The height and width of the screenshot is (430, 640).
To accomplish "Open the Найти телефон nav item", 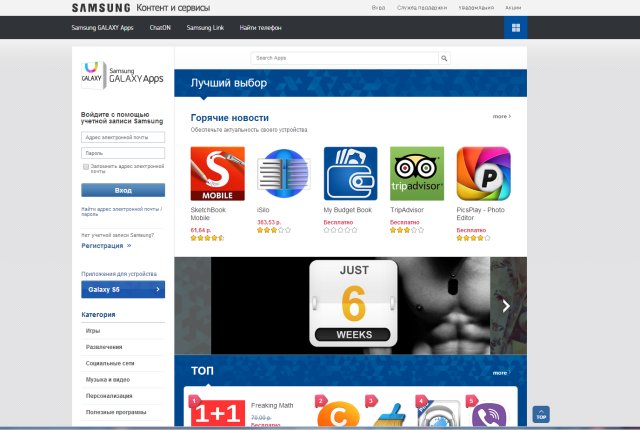I will (260, 28).
